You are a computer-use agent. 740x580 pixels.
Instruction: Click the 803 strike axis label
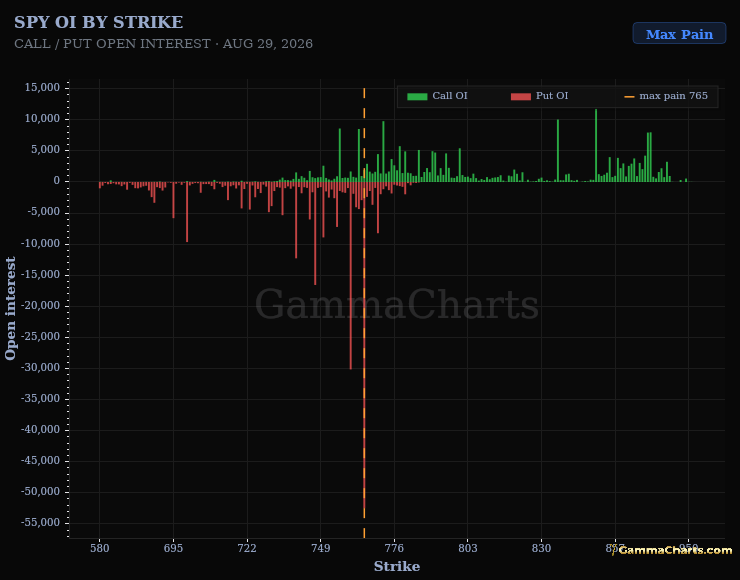pos(468,548)
